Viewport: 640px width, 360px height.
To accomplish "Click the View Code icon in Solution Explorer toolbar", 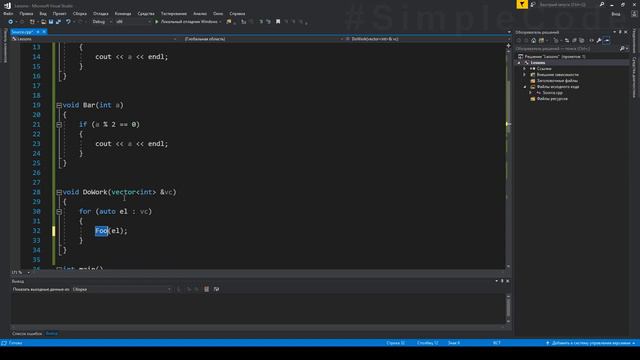I will 591,40.
